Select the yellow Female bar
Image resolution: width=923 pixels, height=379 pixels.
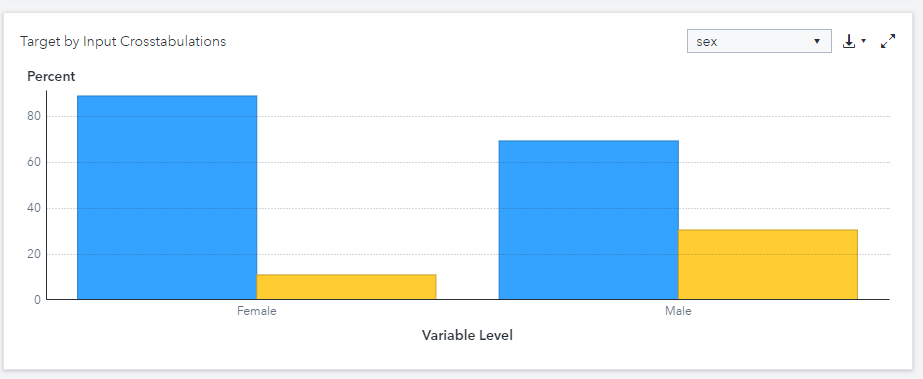(x=347, y=287)
